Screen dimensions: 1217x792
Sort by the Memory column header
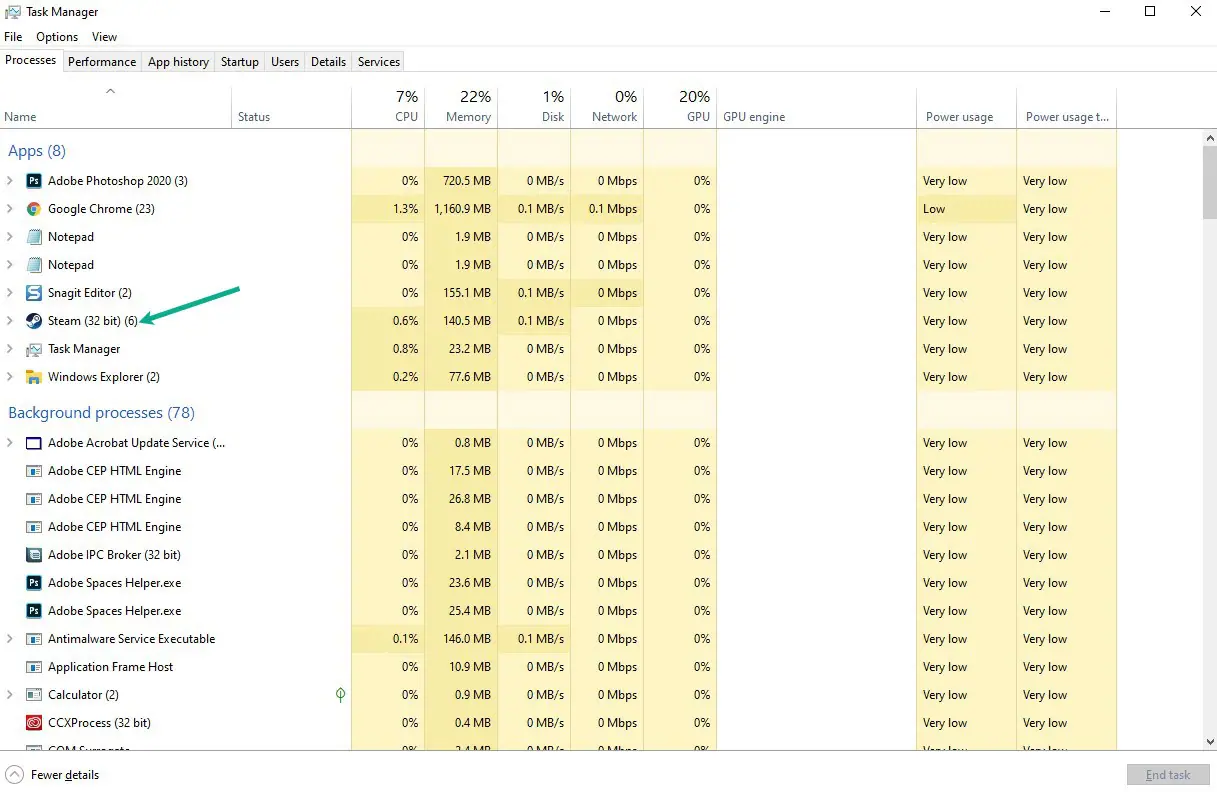[x=461, y=108]
